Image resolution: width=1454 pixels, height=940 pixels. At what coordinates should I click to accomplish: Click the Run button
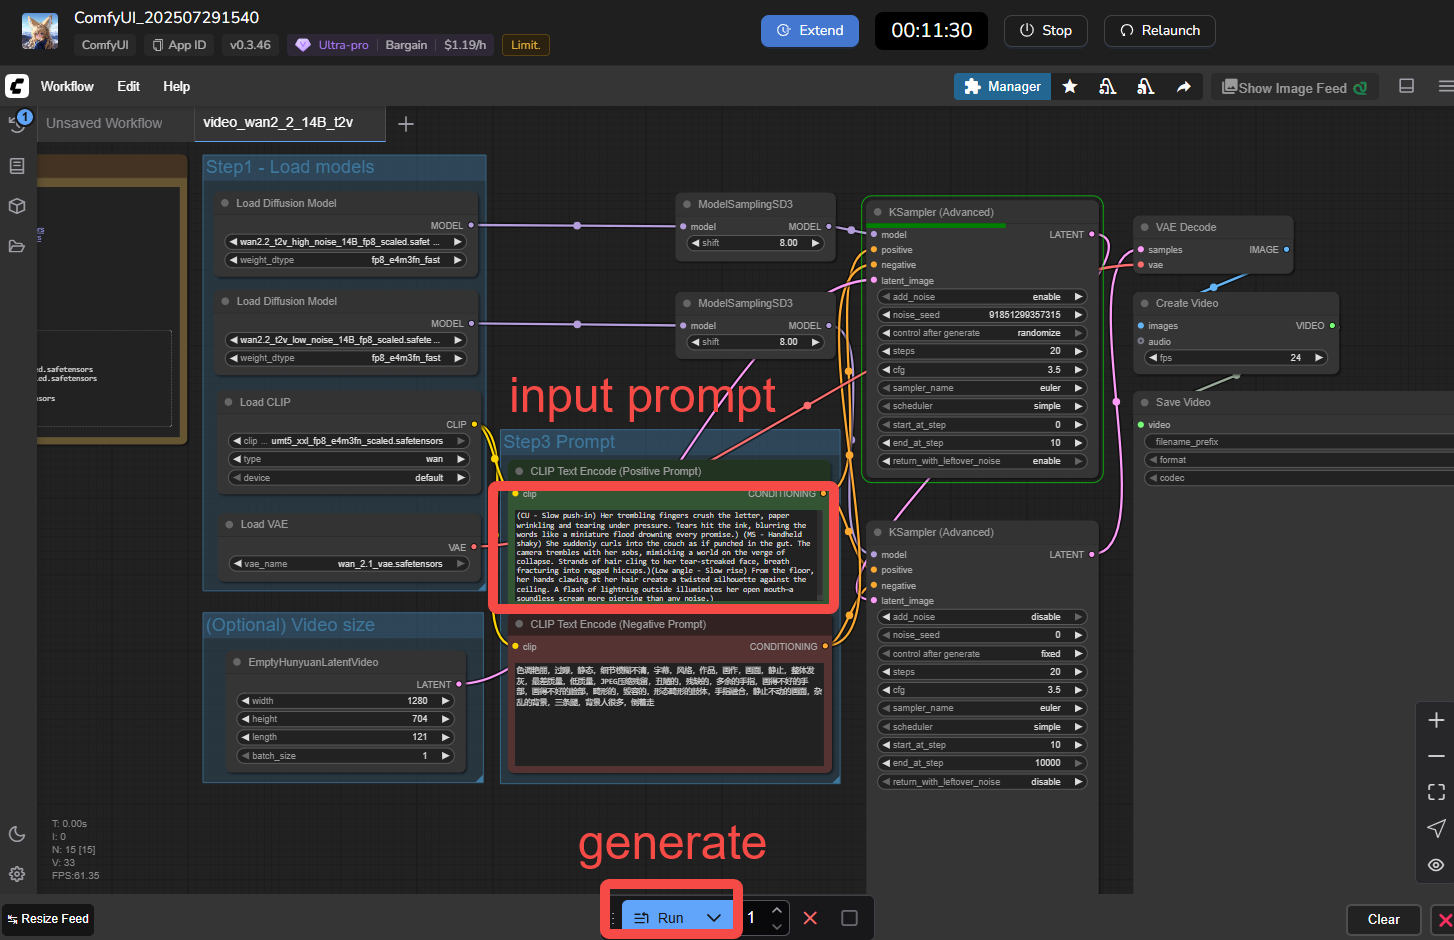(x=660, y=918)
